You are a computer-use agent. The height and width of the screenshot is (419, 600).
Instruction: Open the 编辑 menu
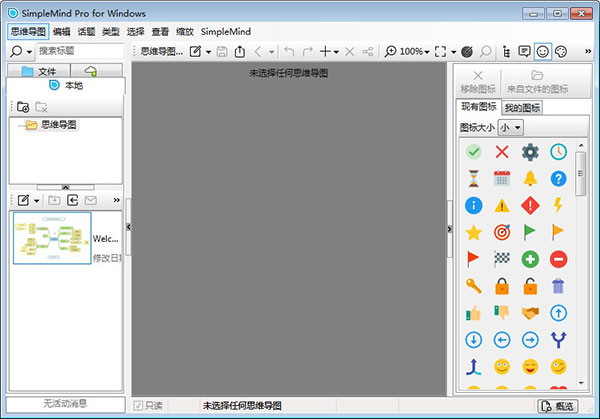click(62, 32)
